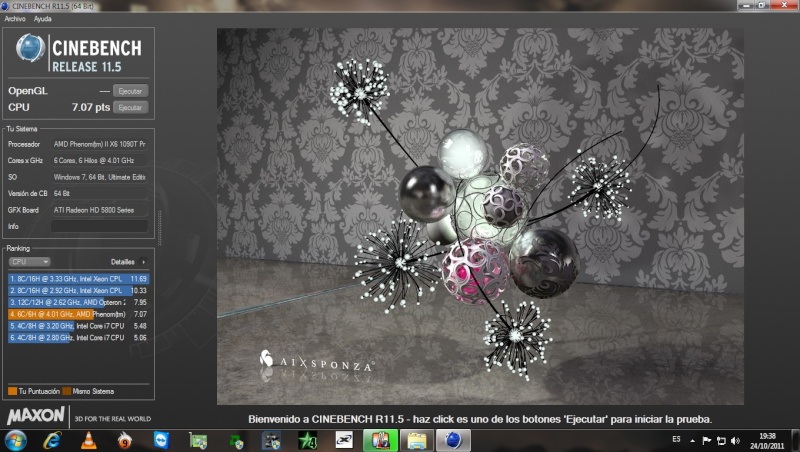Open VLC media player from taskbar
800x452 pixels.
click(88, 440)
